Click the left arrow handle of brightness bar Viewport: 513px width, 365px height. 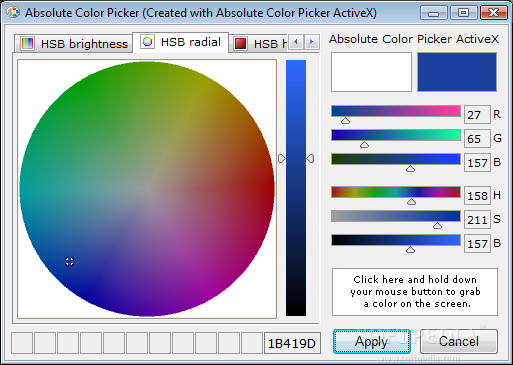282,158
